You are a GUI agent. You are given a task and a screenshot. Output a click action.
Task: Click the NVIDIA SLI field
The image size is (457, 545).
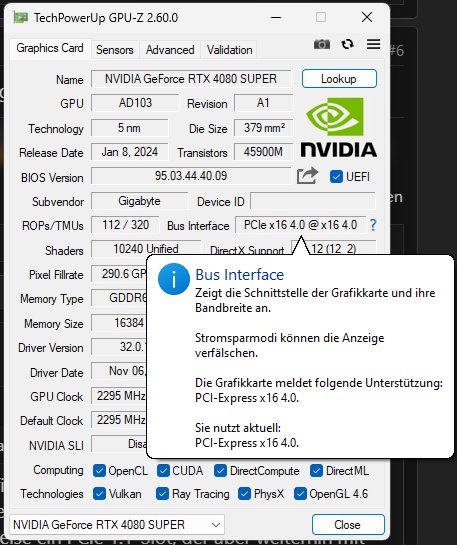[119, 444]
